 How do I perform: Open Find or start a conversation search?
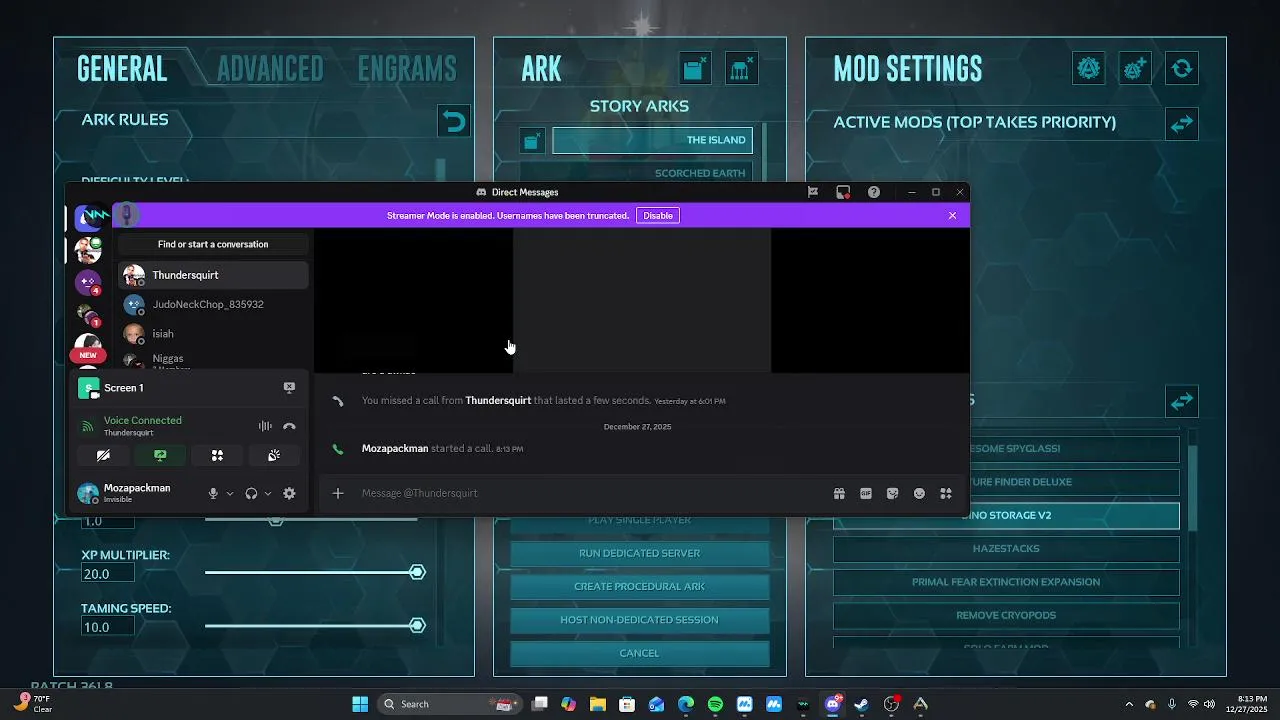(213, 244)
